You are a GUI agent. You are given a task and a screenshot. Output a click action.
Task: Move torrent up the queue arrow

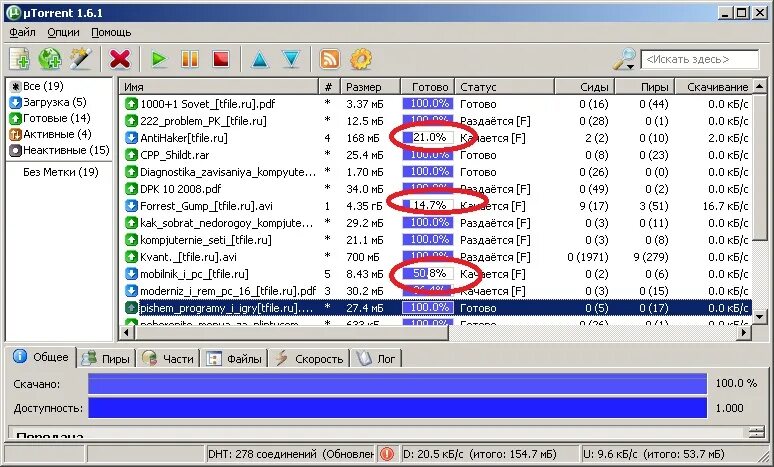pos(260,59)
